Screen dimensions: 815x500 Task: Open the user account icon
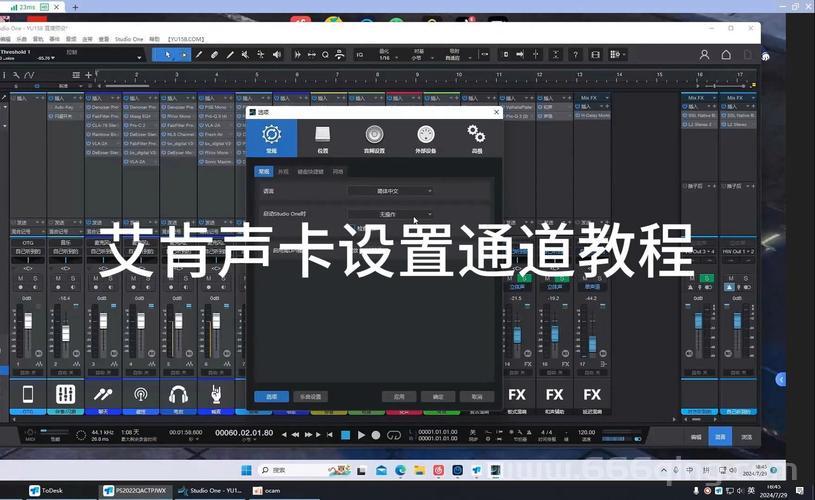(x=704, y=55)
